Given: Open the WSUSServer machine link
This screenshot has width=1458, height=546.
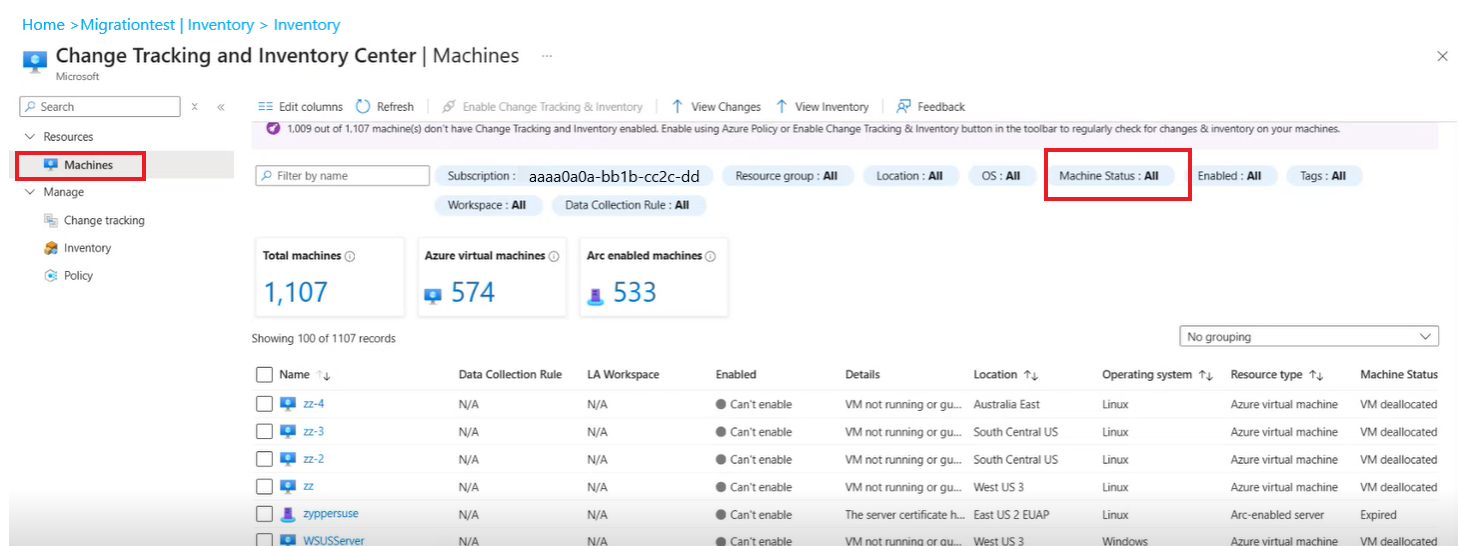Looking at the screenshot, I should click(334, 541).
